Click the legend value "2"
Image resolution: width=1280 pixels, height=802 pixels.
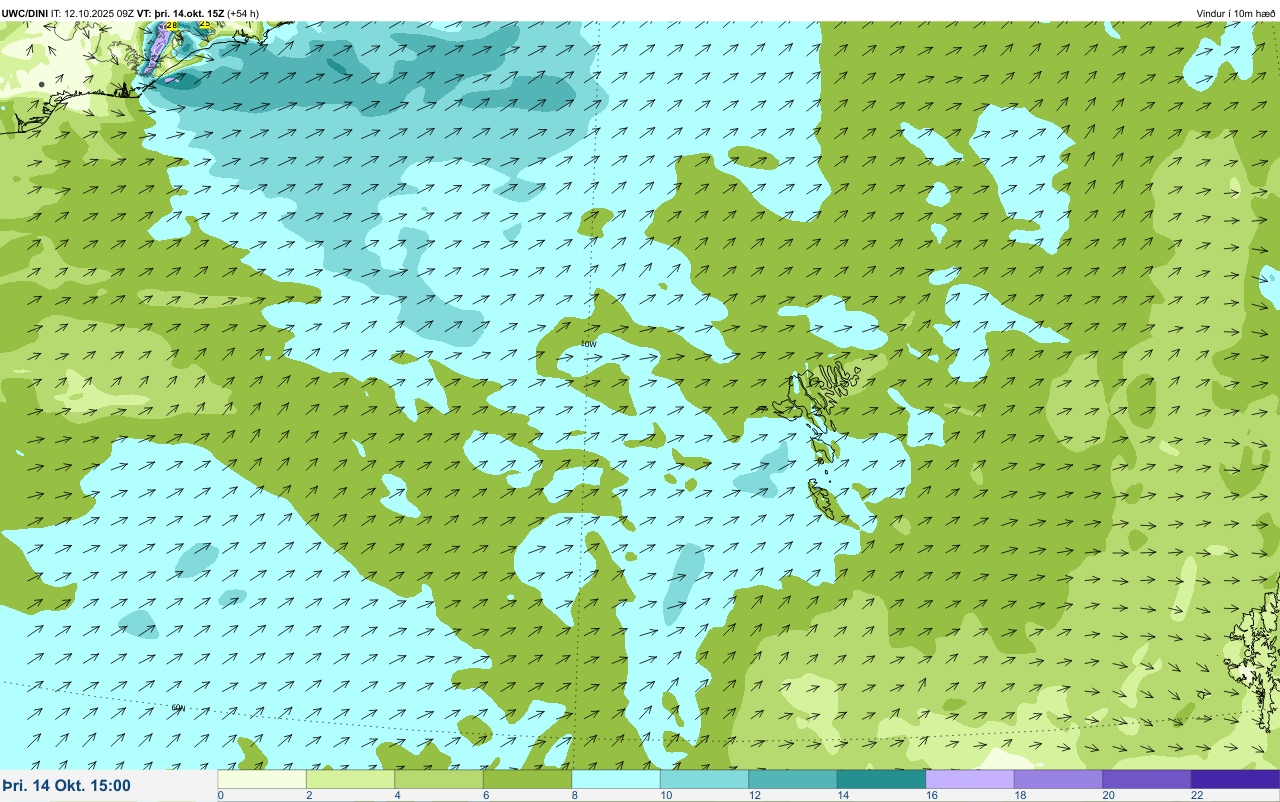click(x=309, y=795)
